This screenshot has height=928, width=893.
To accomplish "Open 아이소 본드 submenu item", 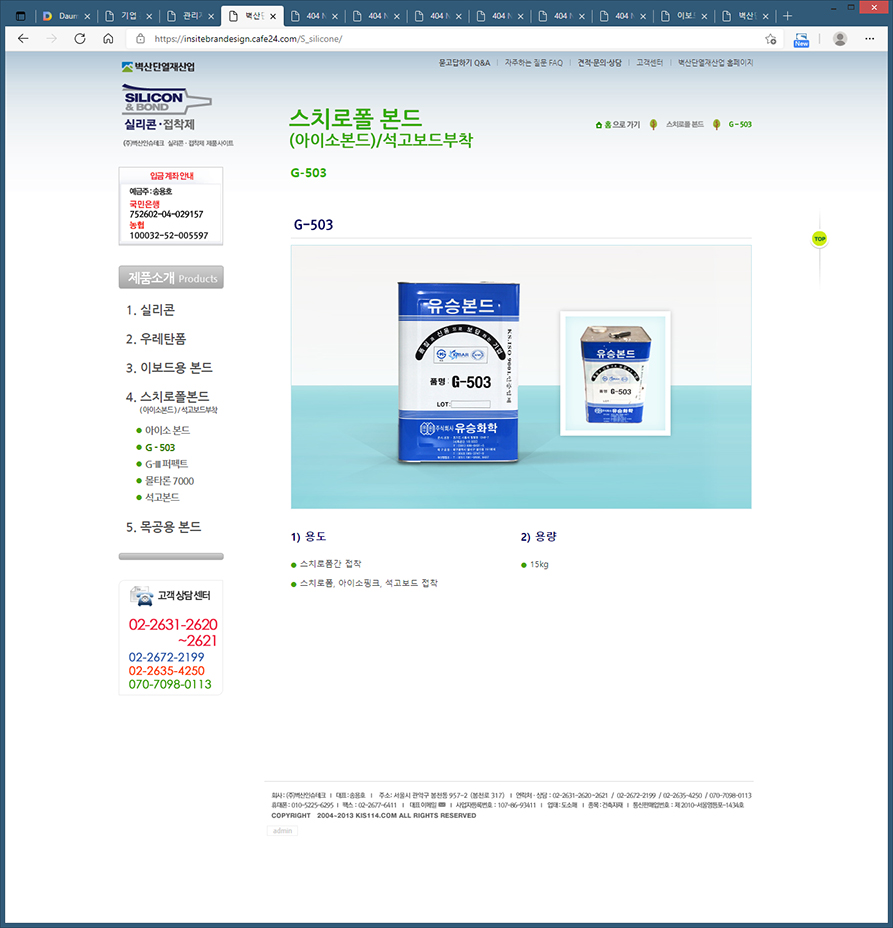I will pos(167,430).
